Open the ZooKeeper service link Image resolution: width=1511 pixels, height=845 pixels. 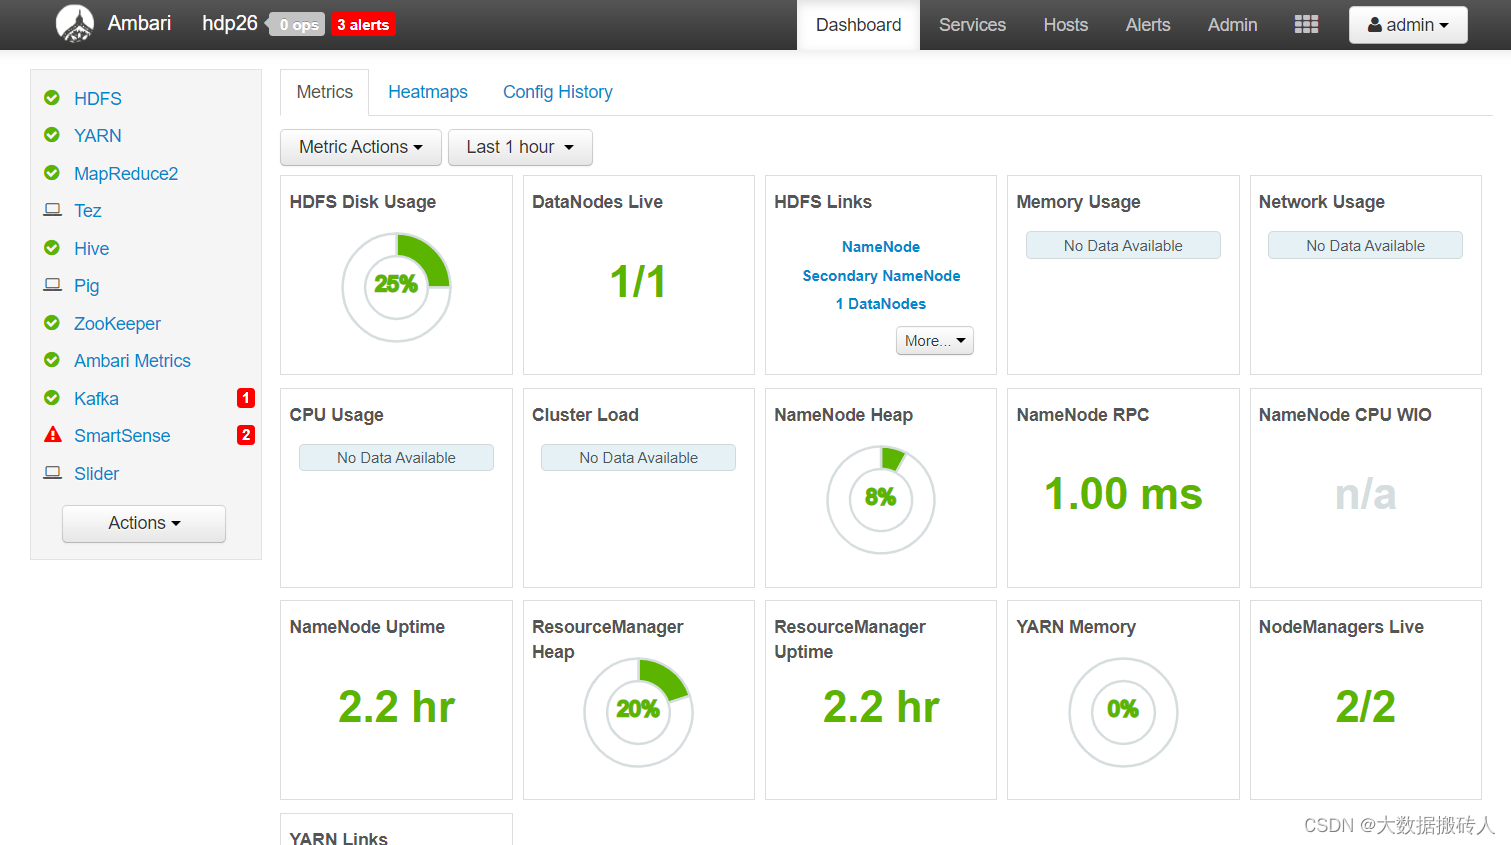pyautogui.click(x=117, y=324)
